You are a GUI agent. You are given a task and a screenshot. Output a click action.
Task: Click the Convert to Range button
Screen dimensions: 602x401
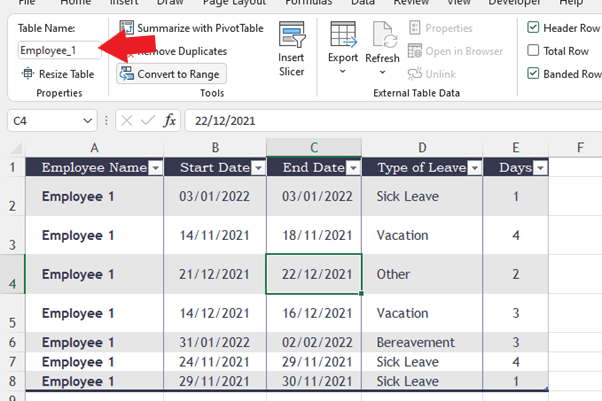coord(172,74)
